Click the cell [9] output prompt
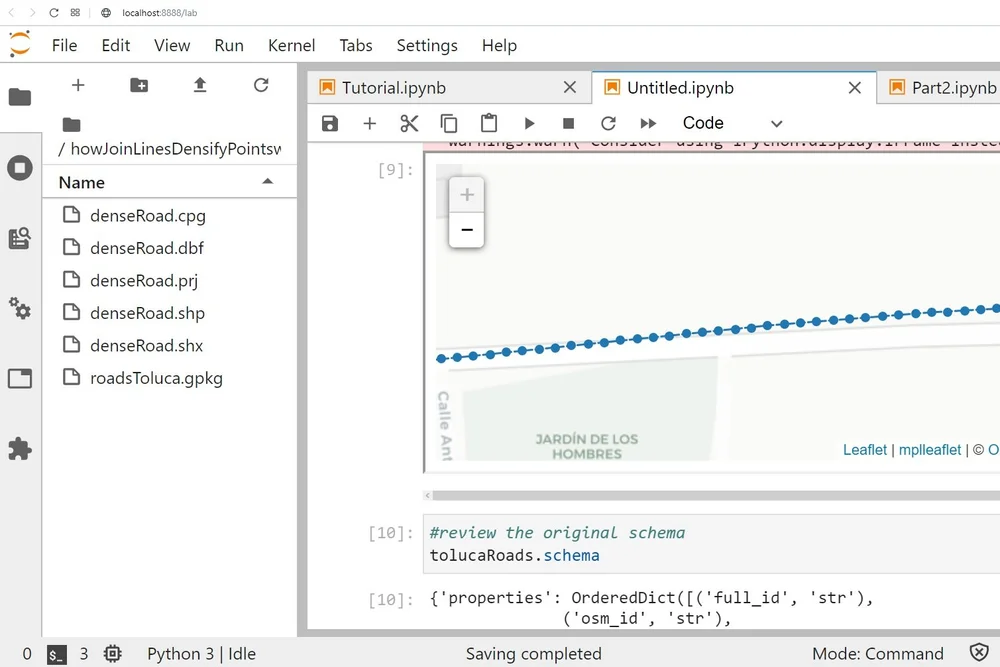Viewport: 1000px width, 667px height. (395, 170)
